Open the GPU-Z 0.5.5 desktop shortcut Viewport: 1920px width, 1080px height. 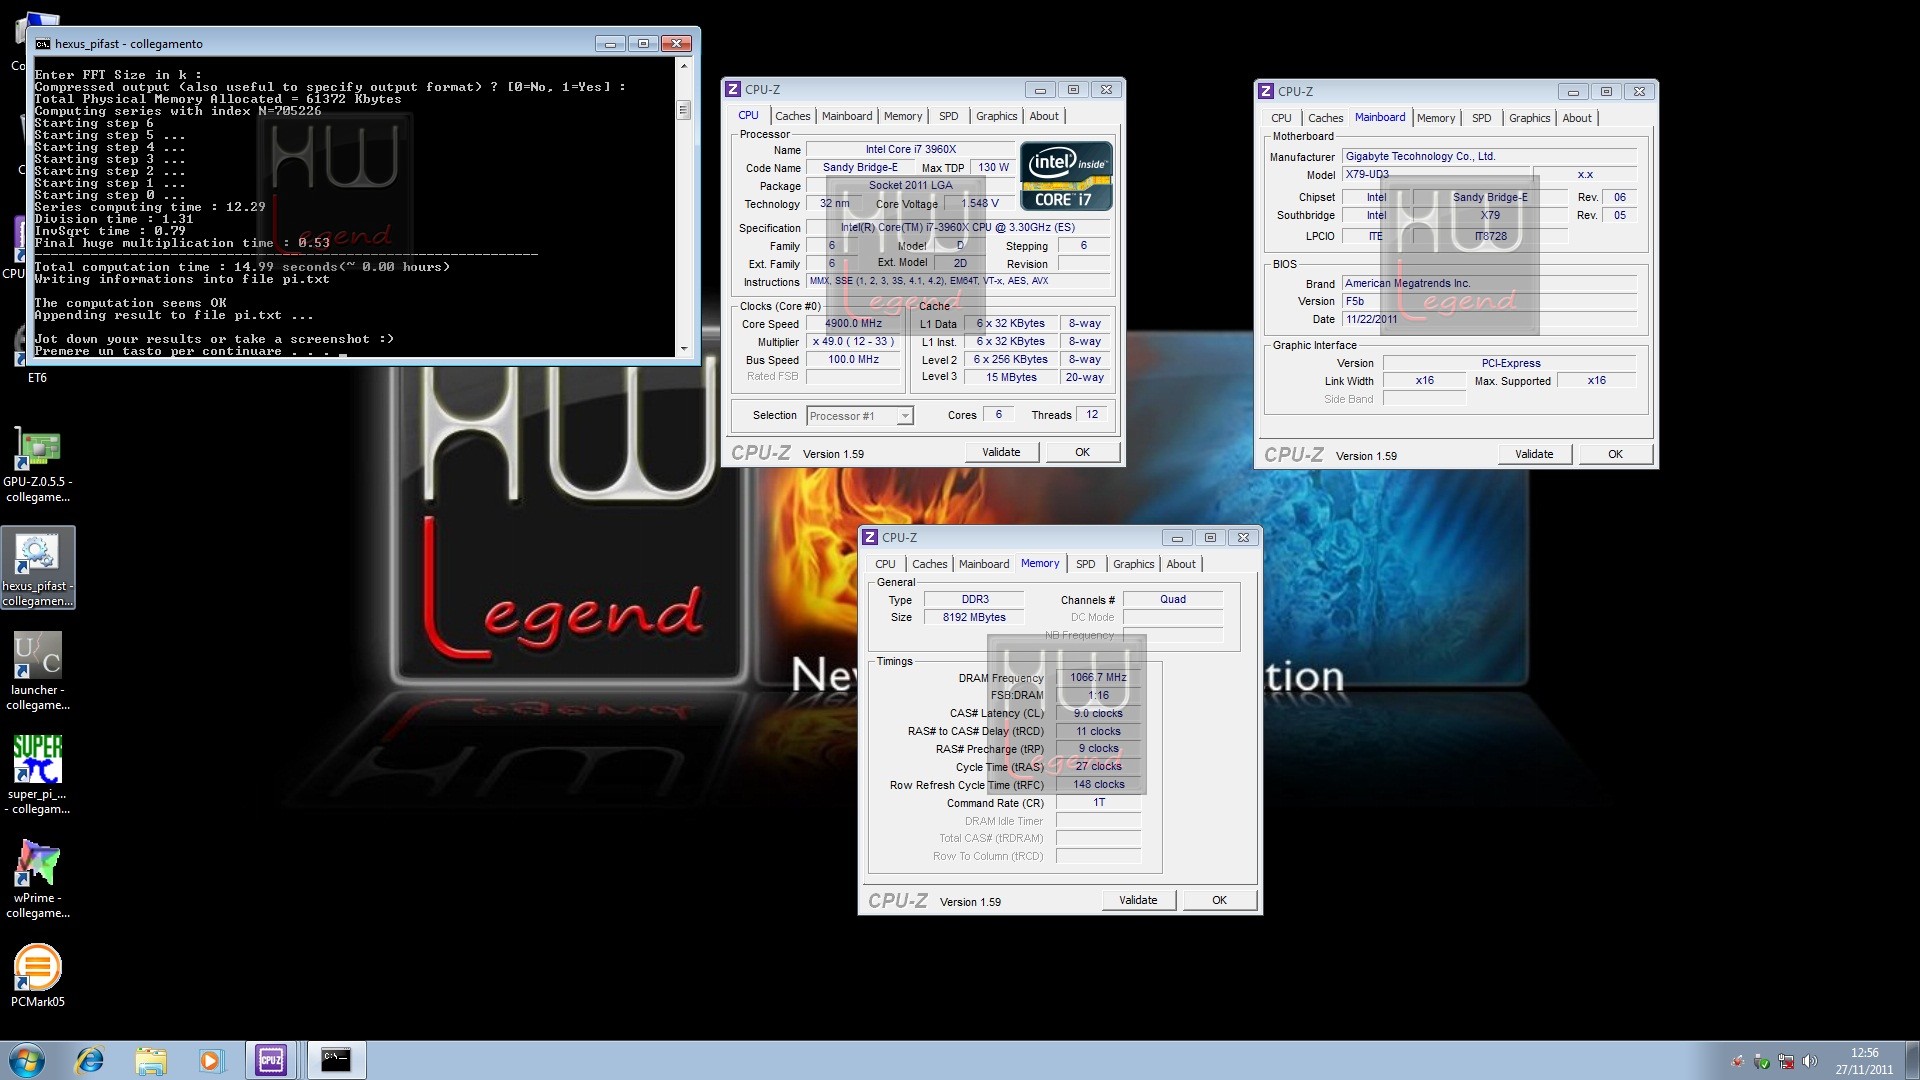38,464
